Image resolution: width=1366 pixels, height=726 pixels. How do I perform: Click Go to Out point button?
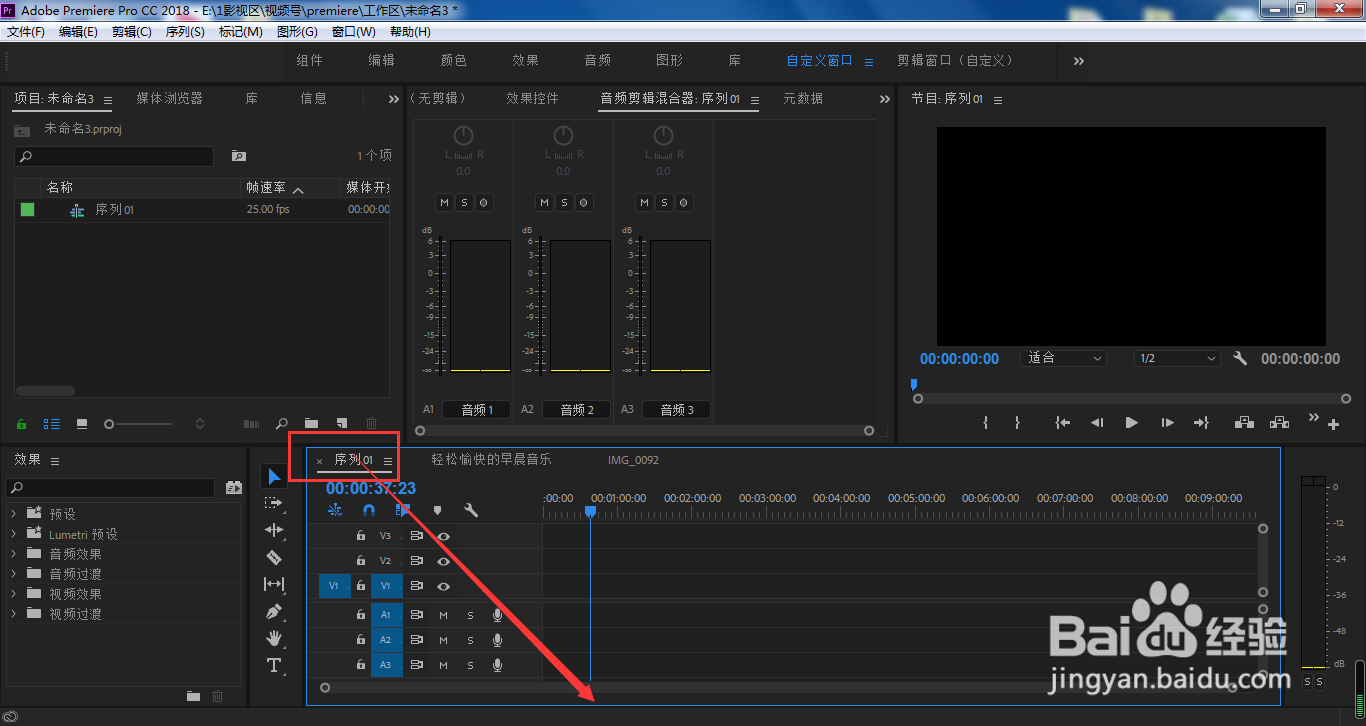click(x=1201, y=423)
